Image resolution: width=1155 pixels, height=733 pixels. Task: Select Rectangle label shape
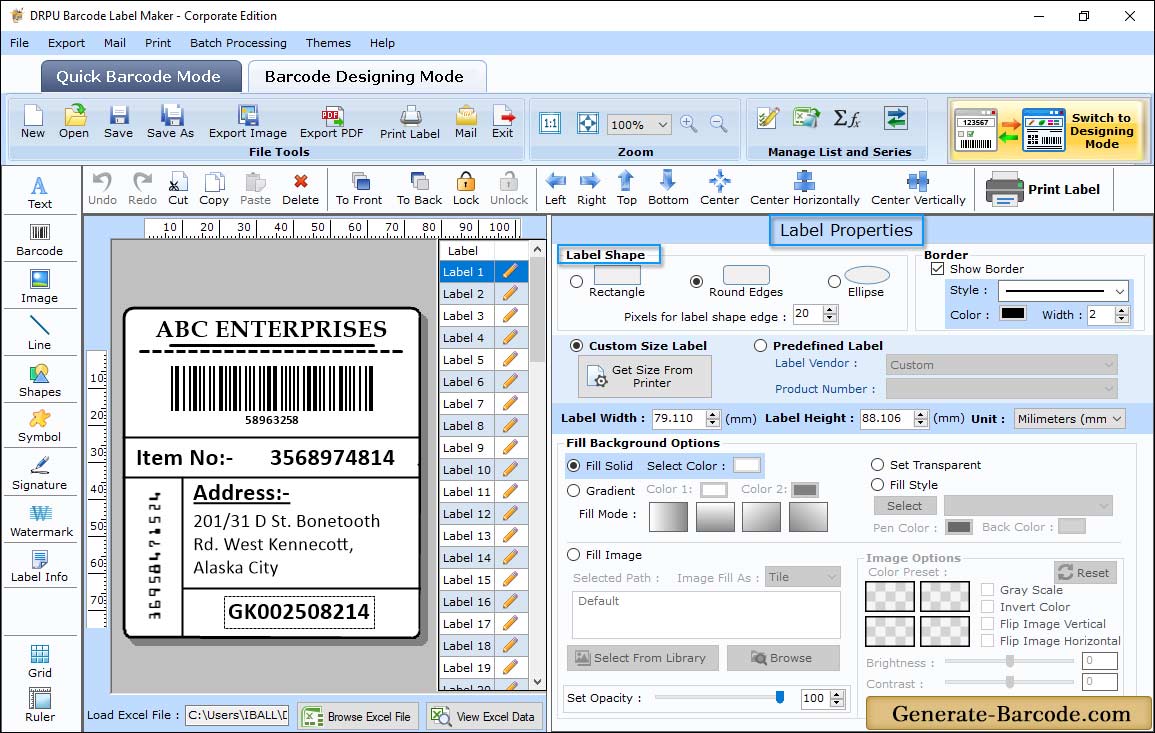coord(577,281)
